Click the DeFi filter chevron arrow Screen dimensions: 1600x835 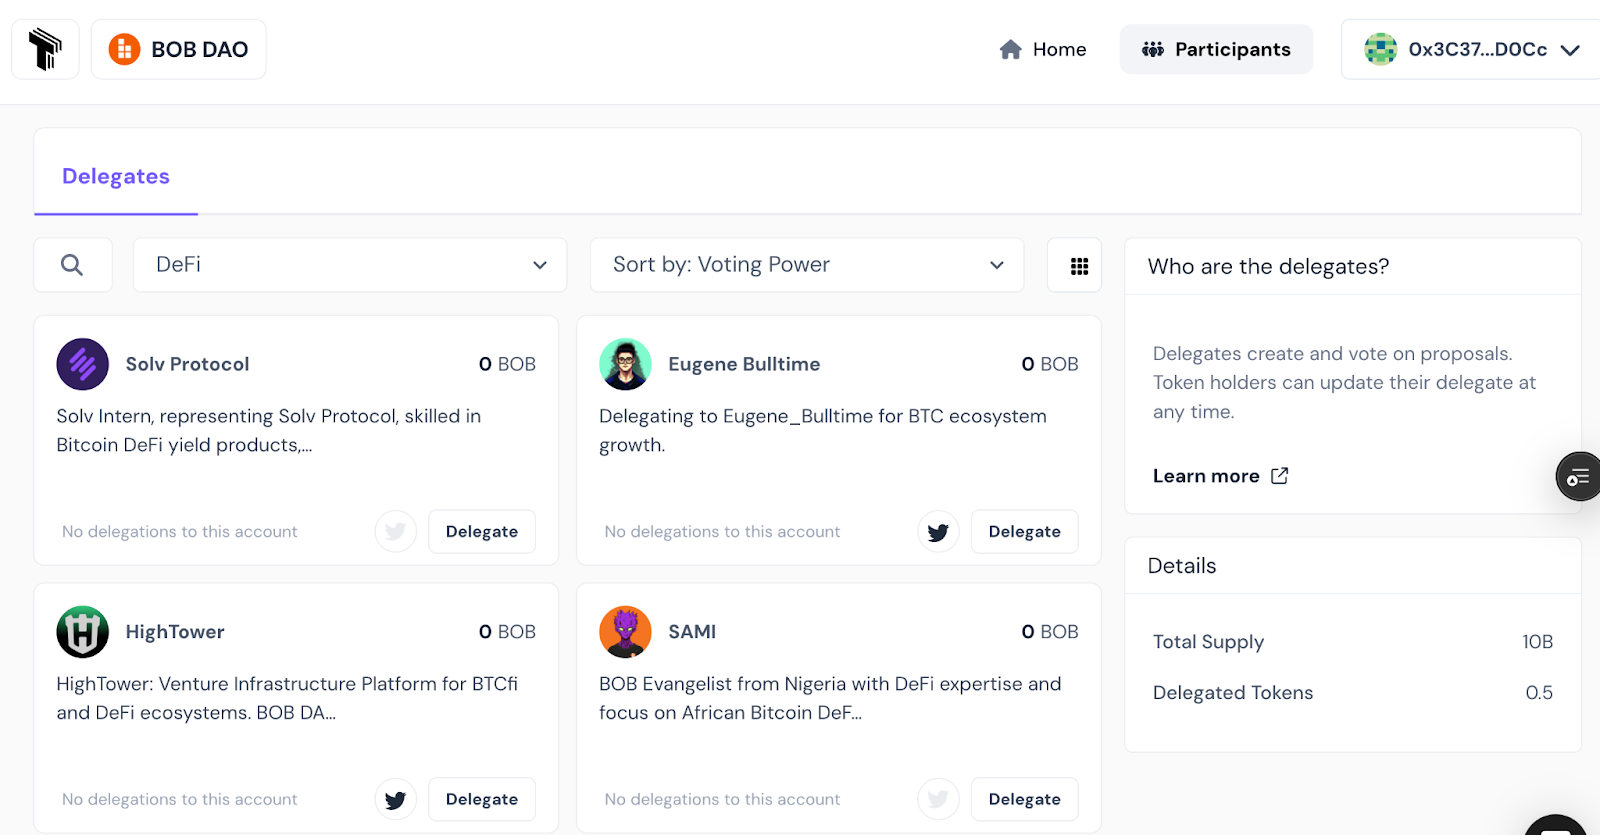[540, 265]
